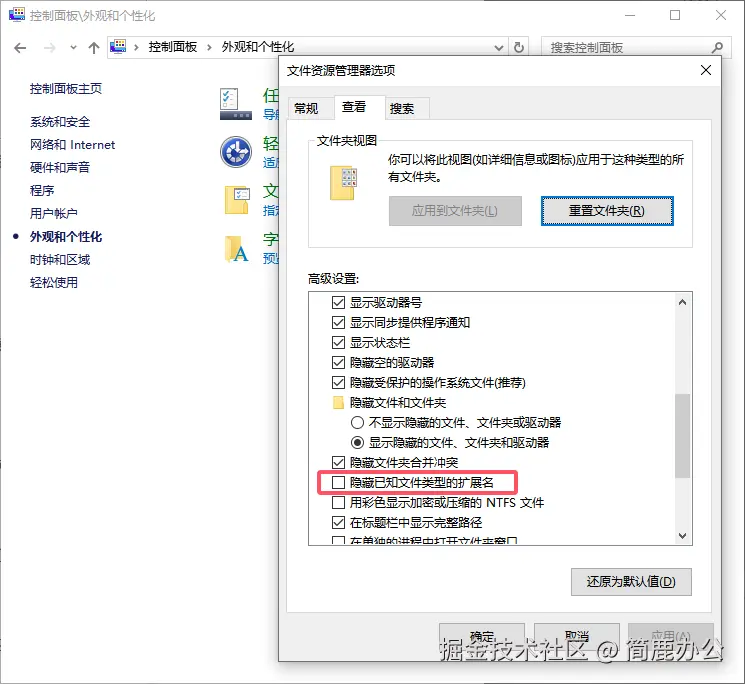Click the advanced settings scrollbar thumb
The width and height of the screenshot is (745, 684).
click(x=682, y=436)
